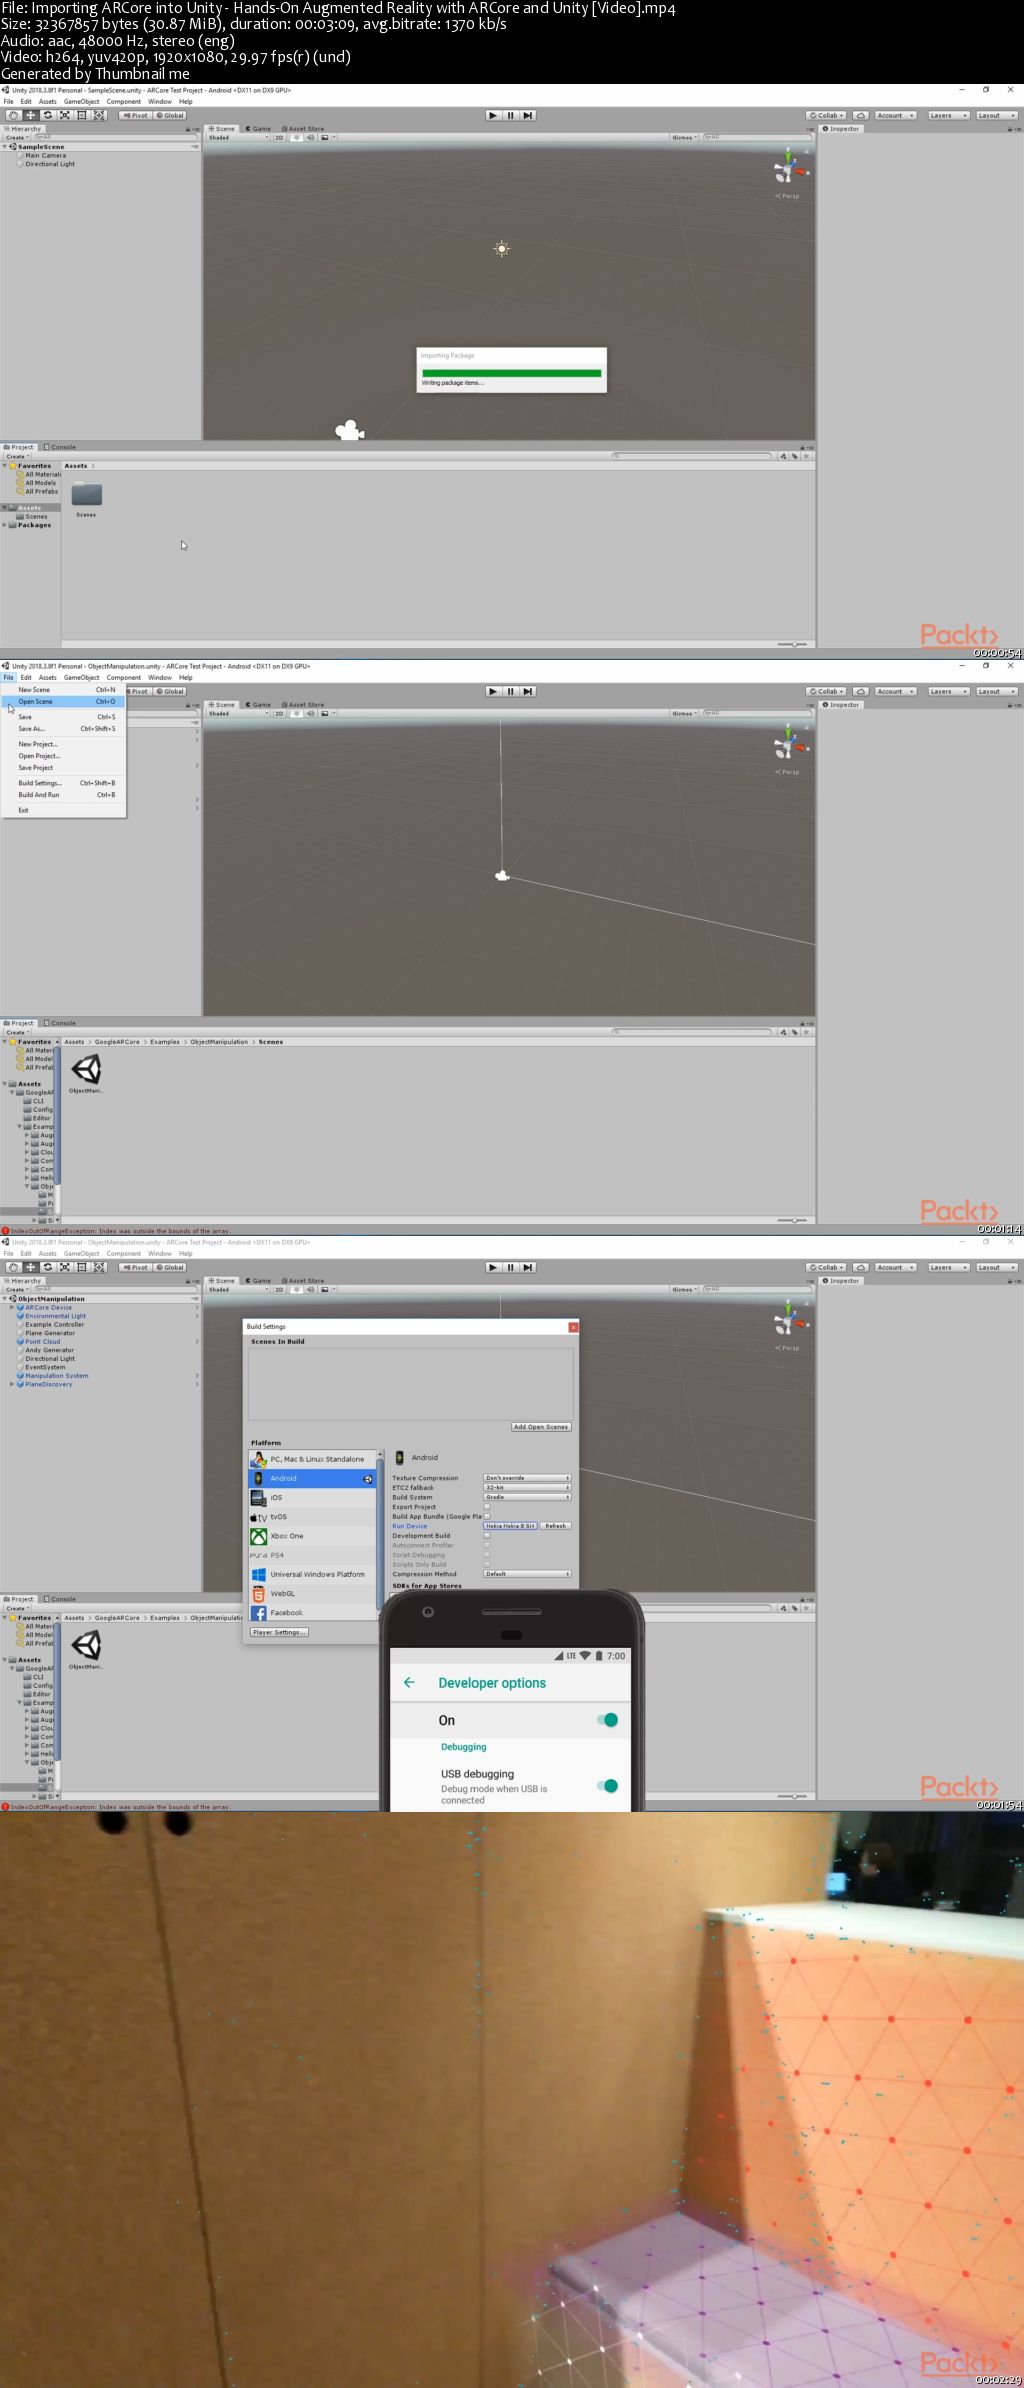Click the Add Open Scenes button
Screen dimensions: 1024x2388
pos(541,1427)
